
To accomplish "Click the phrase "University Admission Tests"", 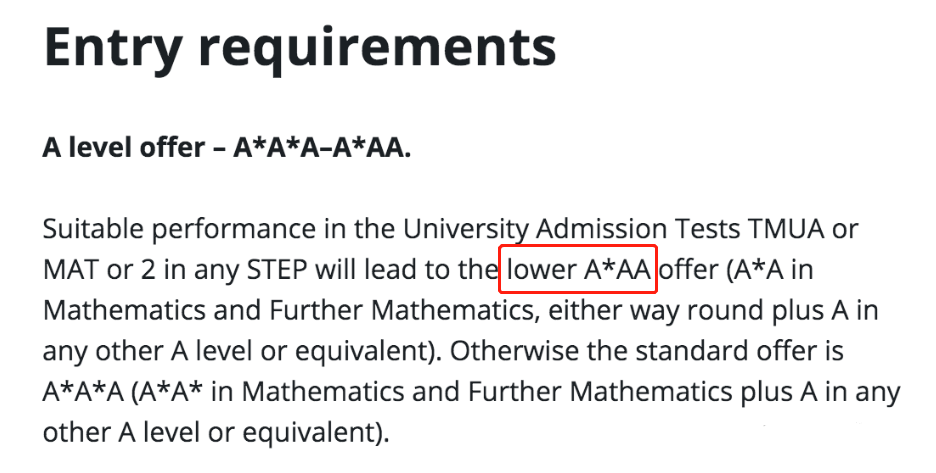I will click(571, 229).
